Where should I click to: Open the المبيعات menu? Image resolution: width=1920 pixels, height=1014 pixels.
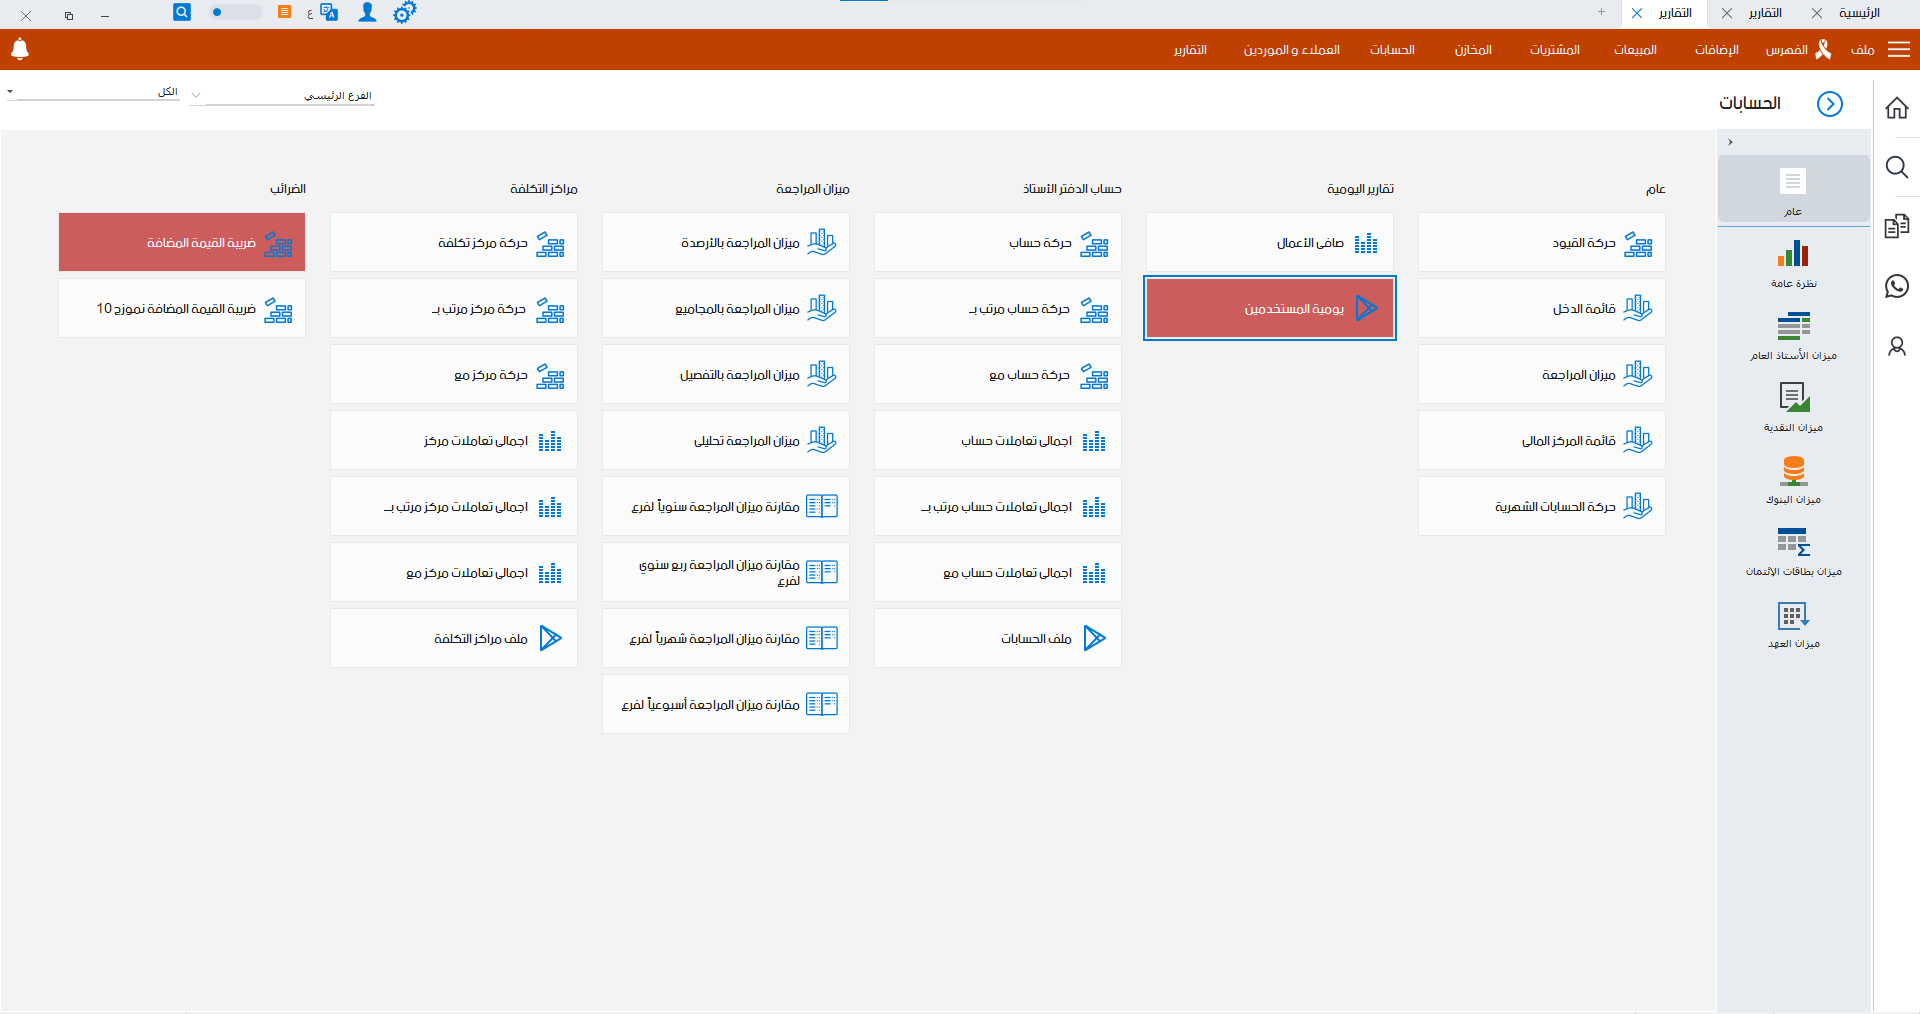point(1634,49)
